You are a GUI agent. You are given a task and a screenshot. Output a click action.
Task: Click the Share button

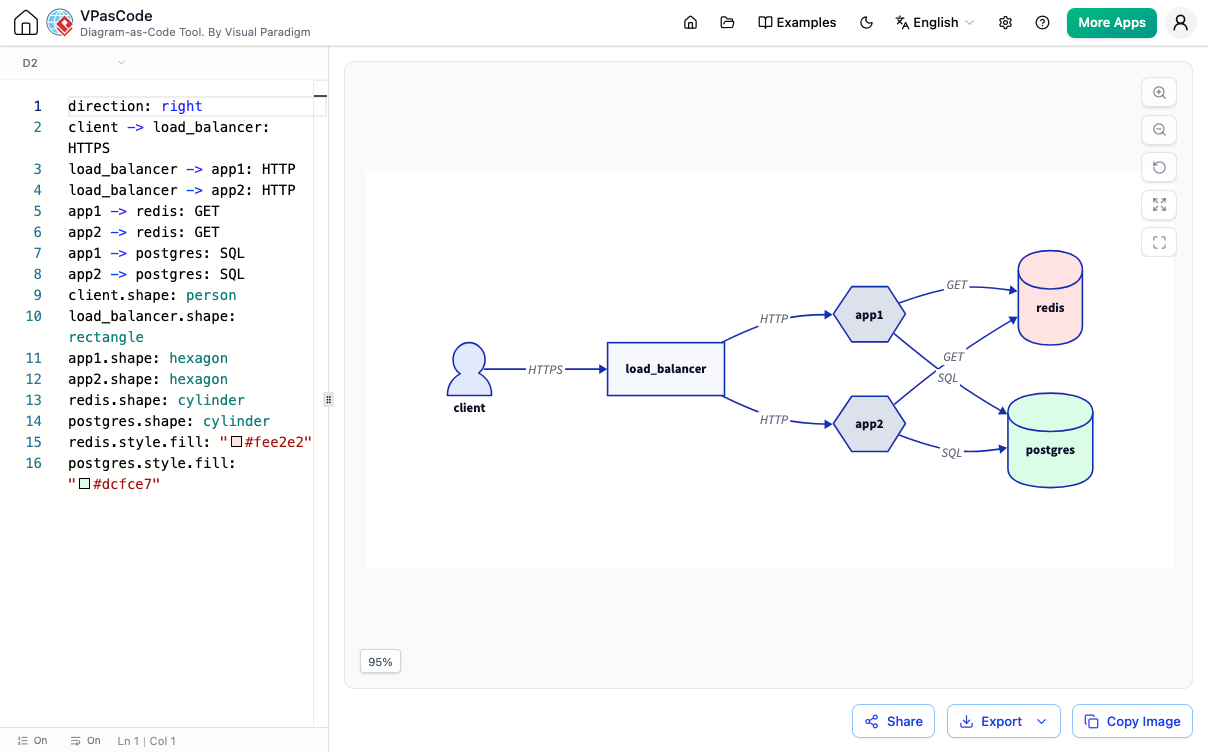(x=893, y=721)
